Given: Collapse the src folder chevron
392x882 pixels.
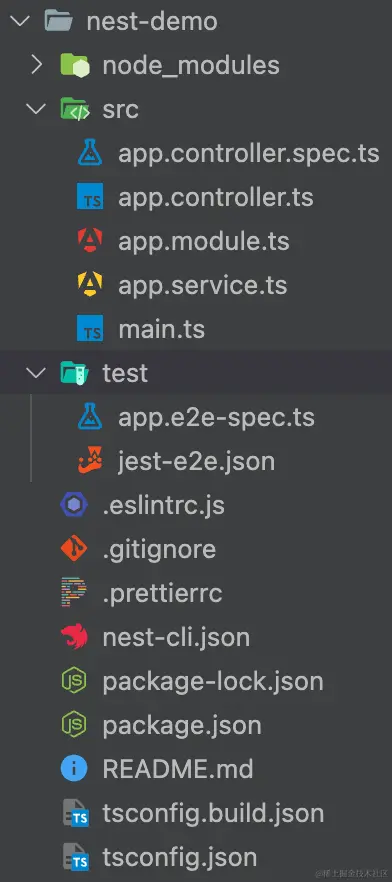Looking at the screenshot, I should (37, 109).
